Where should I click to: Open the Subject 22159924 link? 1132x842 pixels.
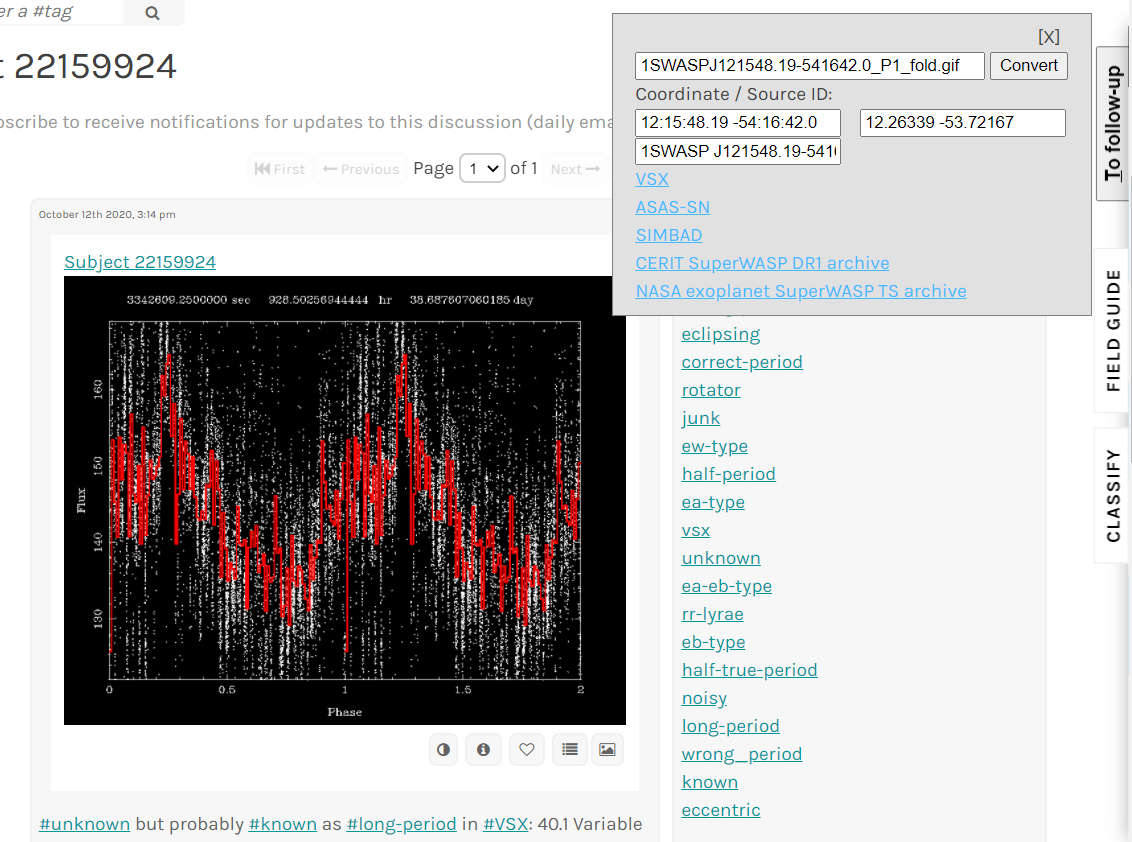[x=140, y=262]
